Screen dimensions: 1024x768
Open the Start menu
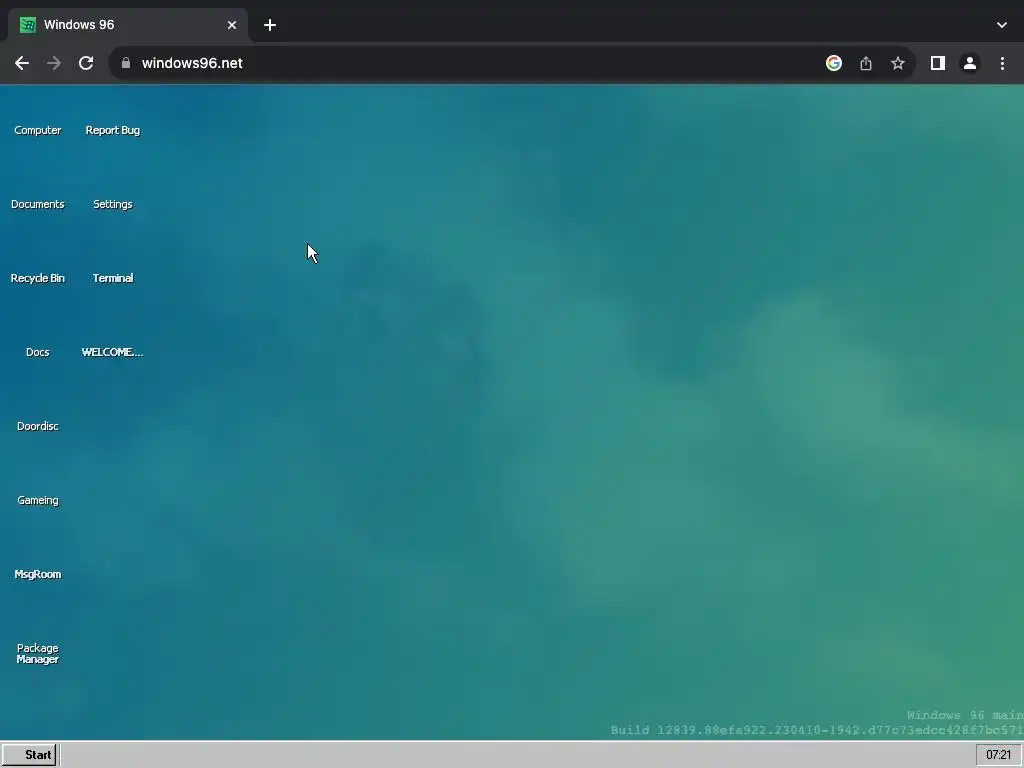(x=29, y=755)
